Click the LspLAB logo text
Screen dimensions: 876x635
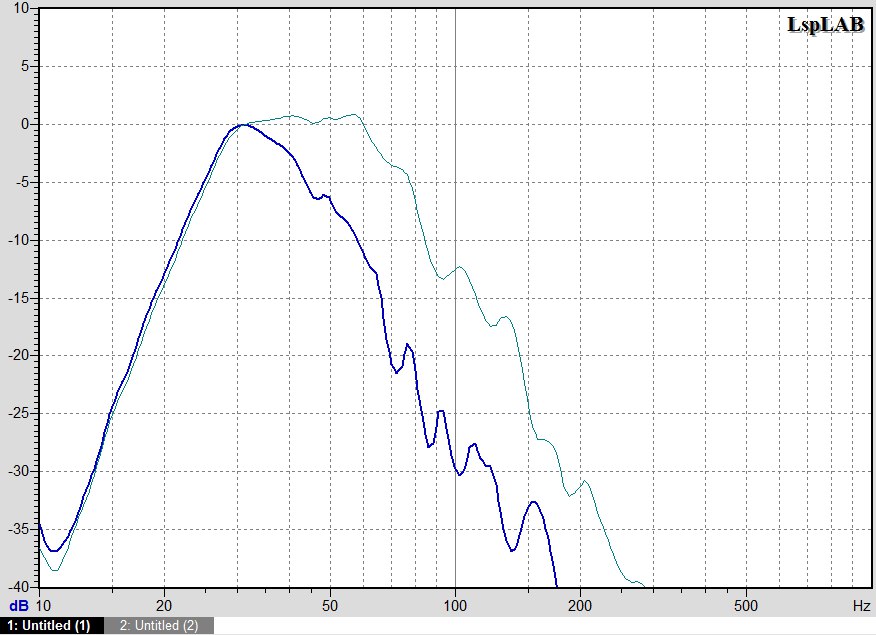(825, 25)
